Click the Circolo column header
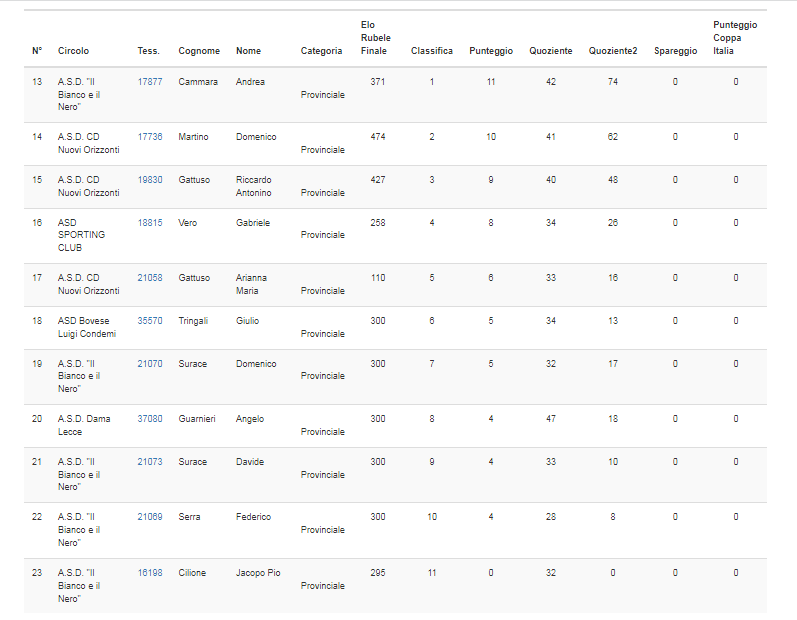This screenshot has width=797, height=620. (x=73, y=51)
